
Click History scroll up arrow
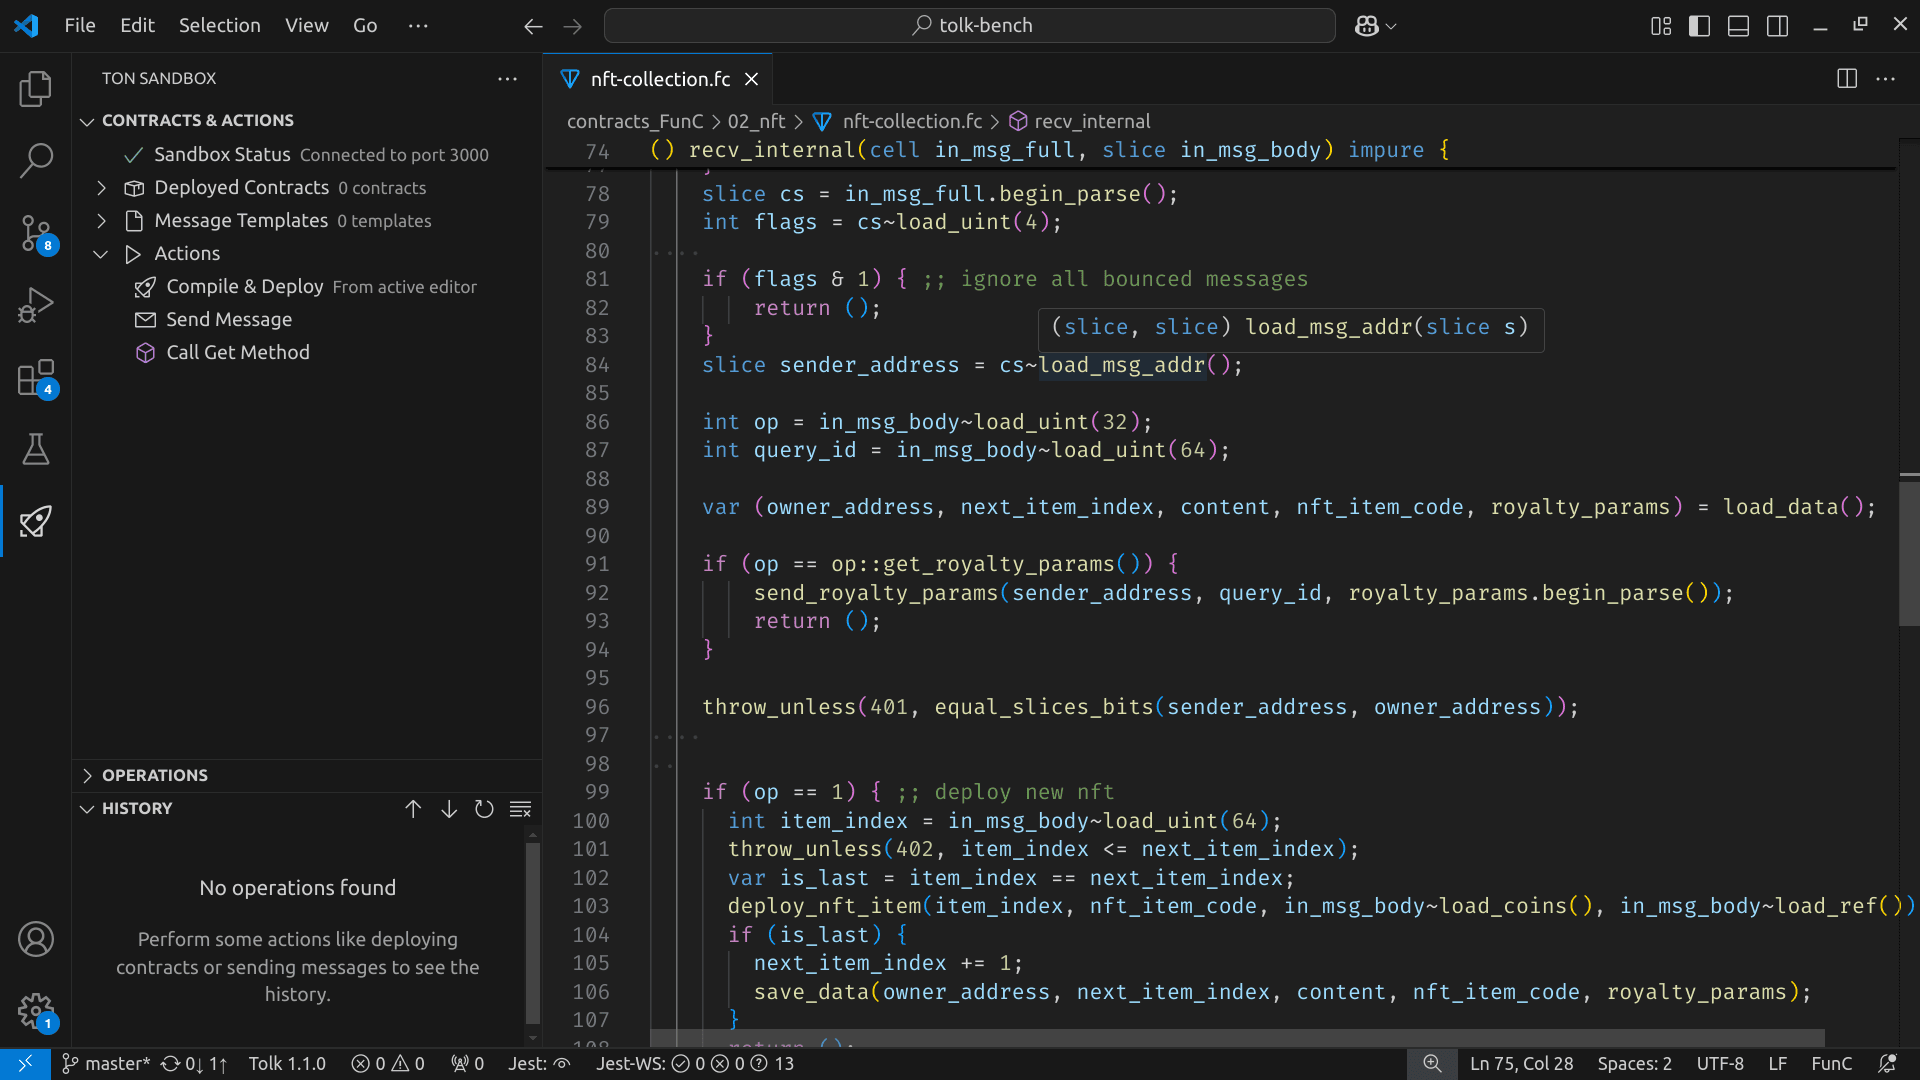(x=413, y=809)
